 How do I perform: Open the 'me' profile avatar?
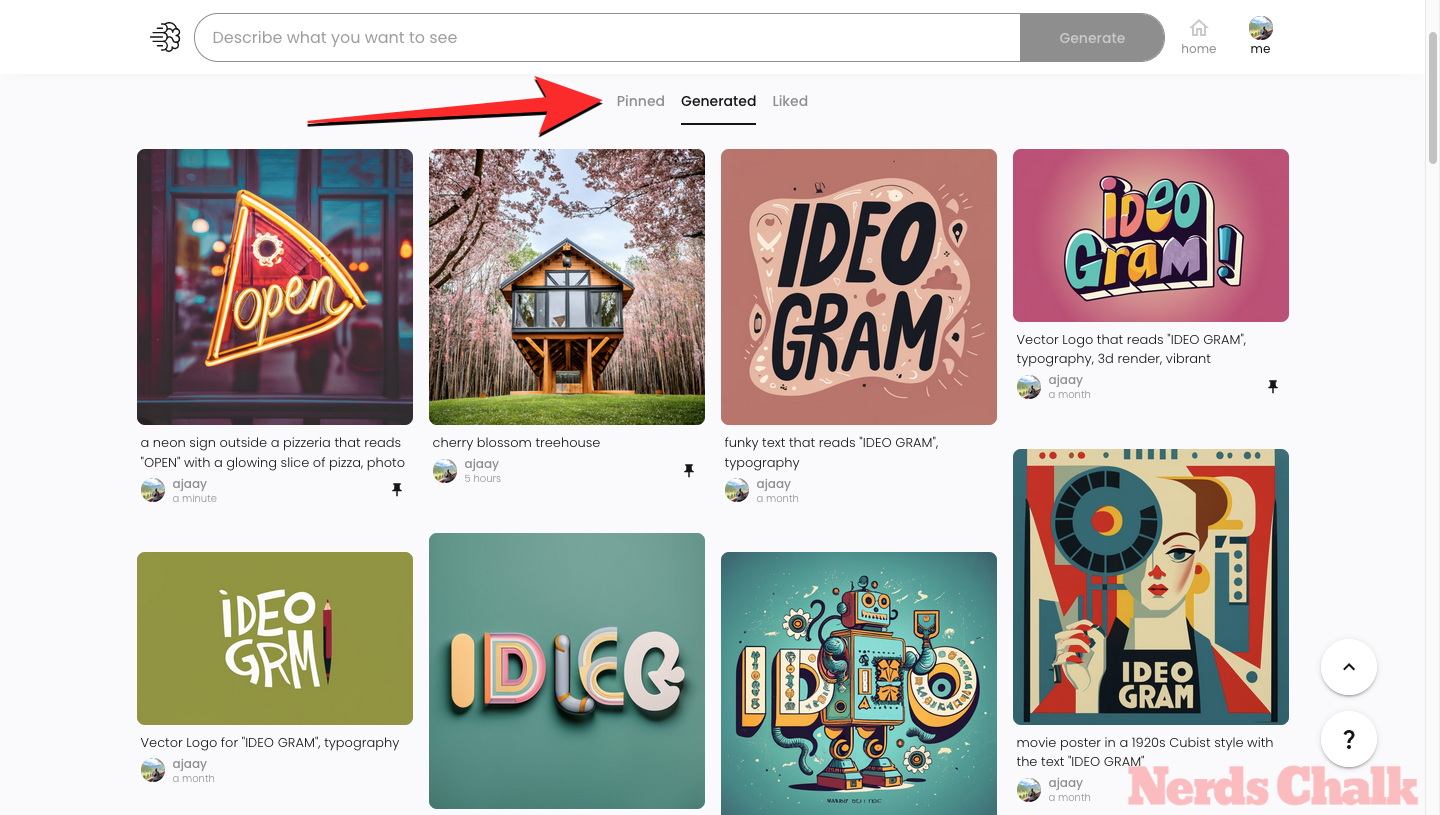click(1261, 28)
